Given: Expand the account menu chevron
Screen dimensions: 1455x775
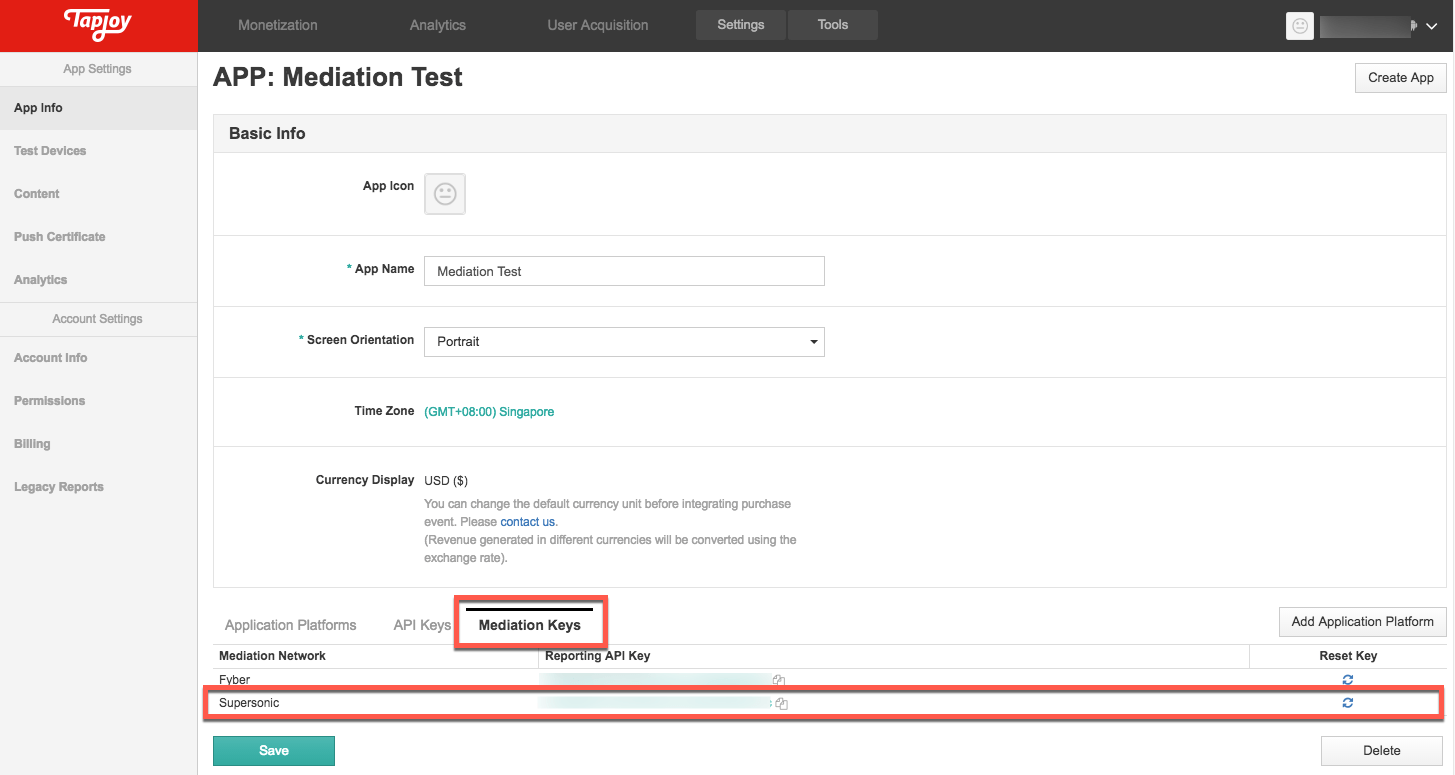Looking at the screenshot, I should coord(1432,27).
